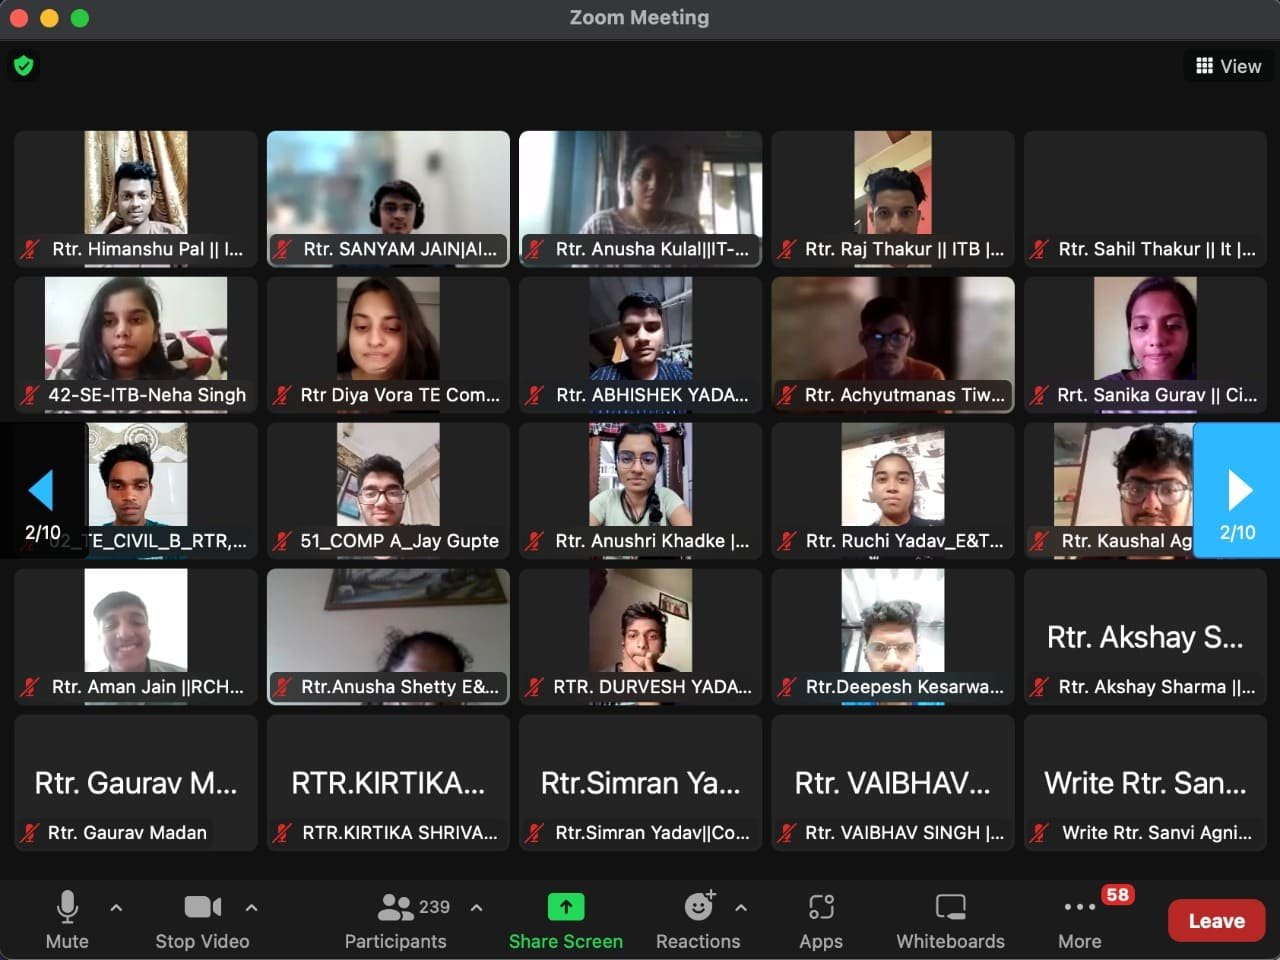Image resolution: width=1280 pixels, height=960 pixels.
Task: Expand the arrow next to Reactions
Action: point(741,907)
